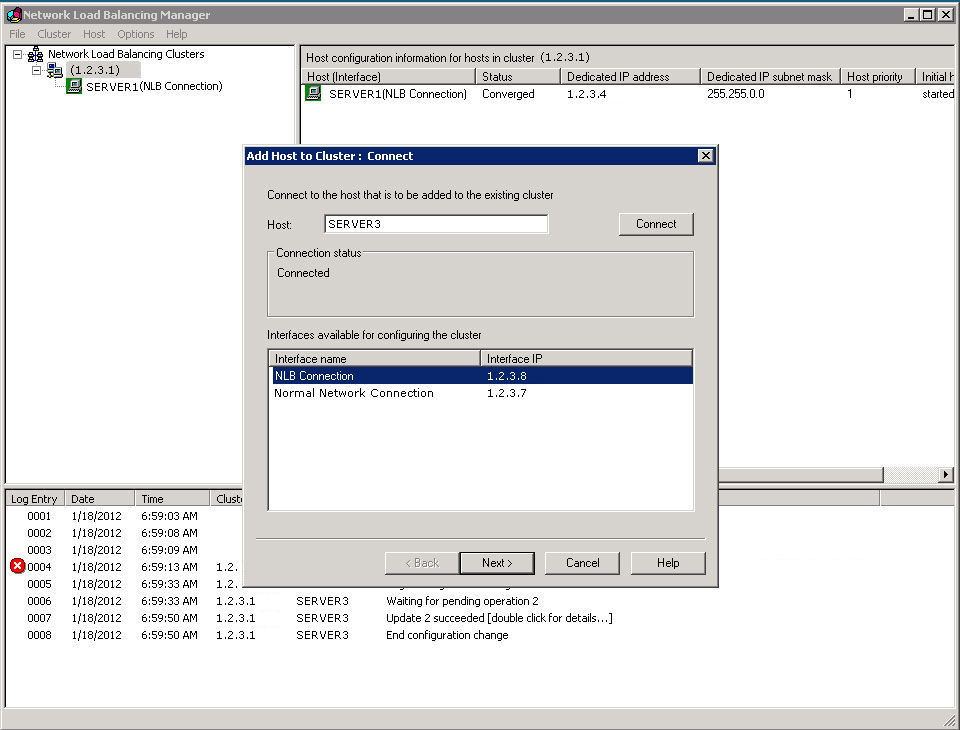Click the Log Entry column header
Screen dimensions: 960x730
coord(34,499)
